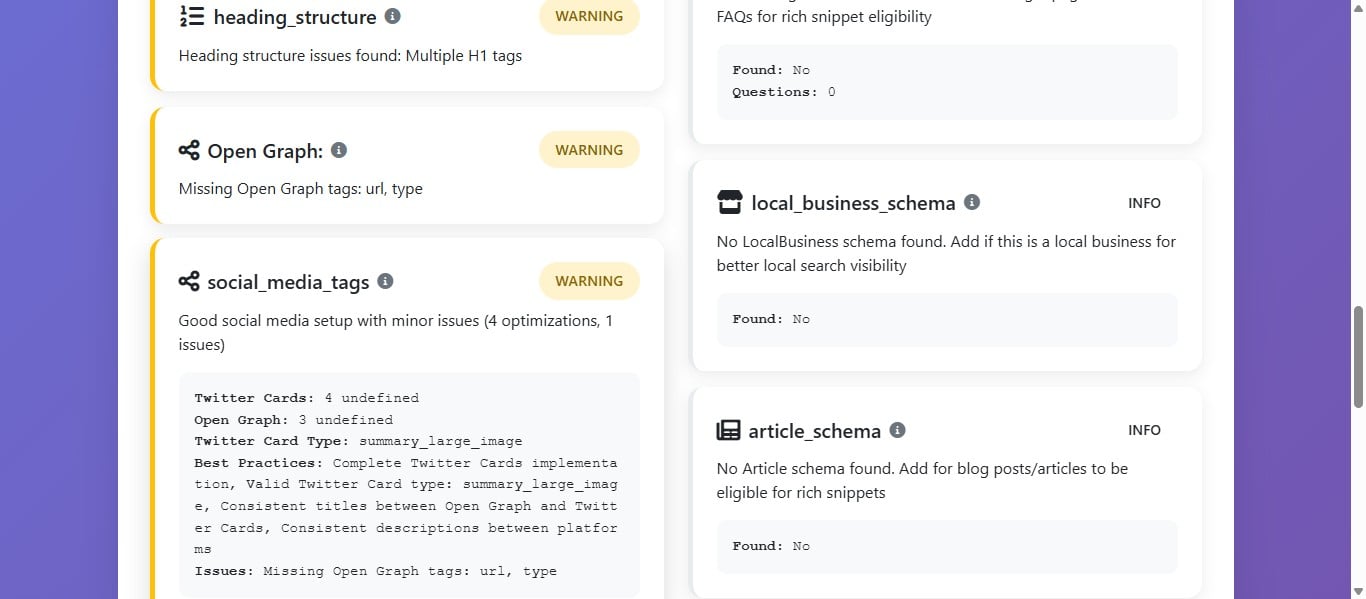Open the heading_structure info tooltip icon
This screenshot has height=599, width=1366.
click(x=392, y=15)
